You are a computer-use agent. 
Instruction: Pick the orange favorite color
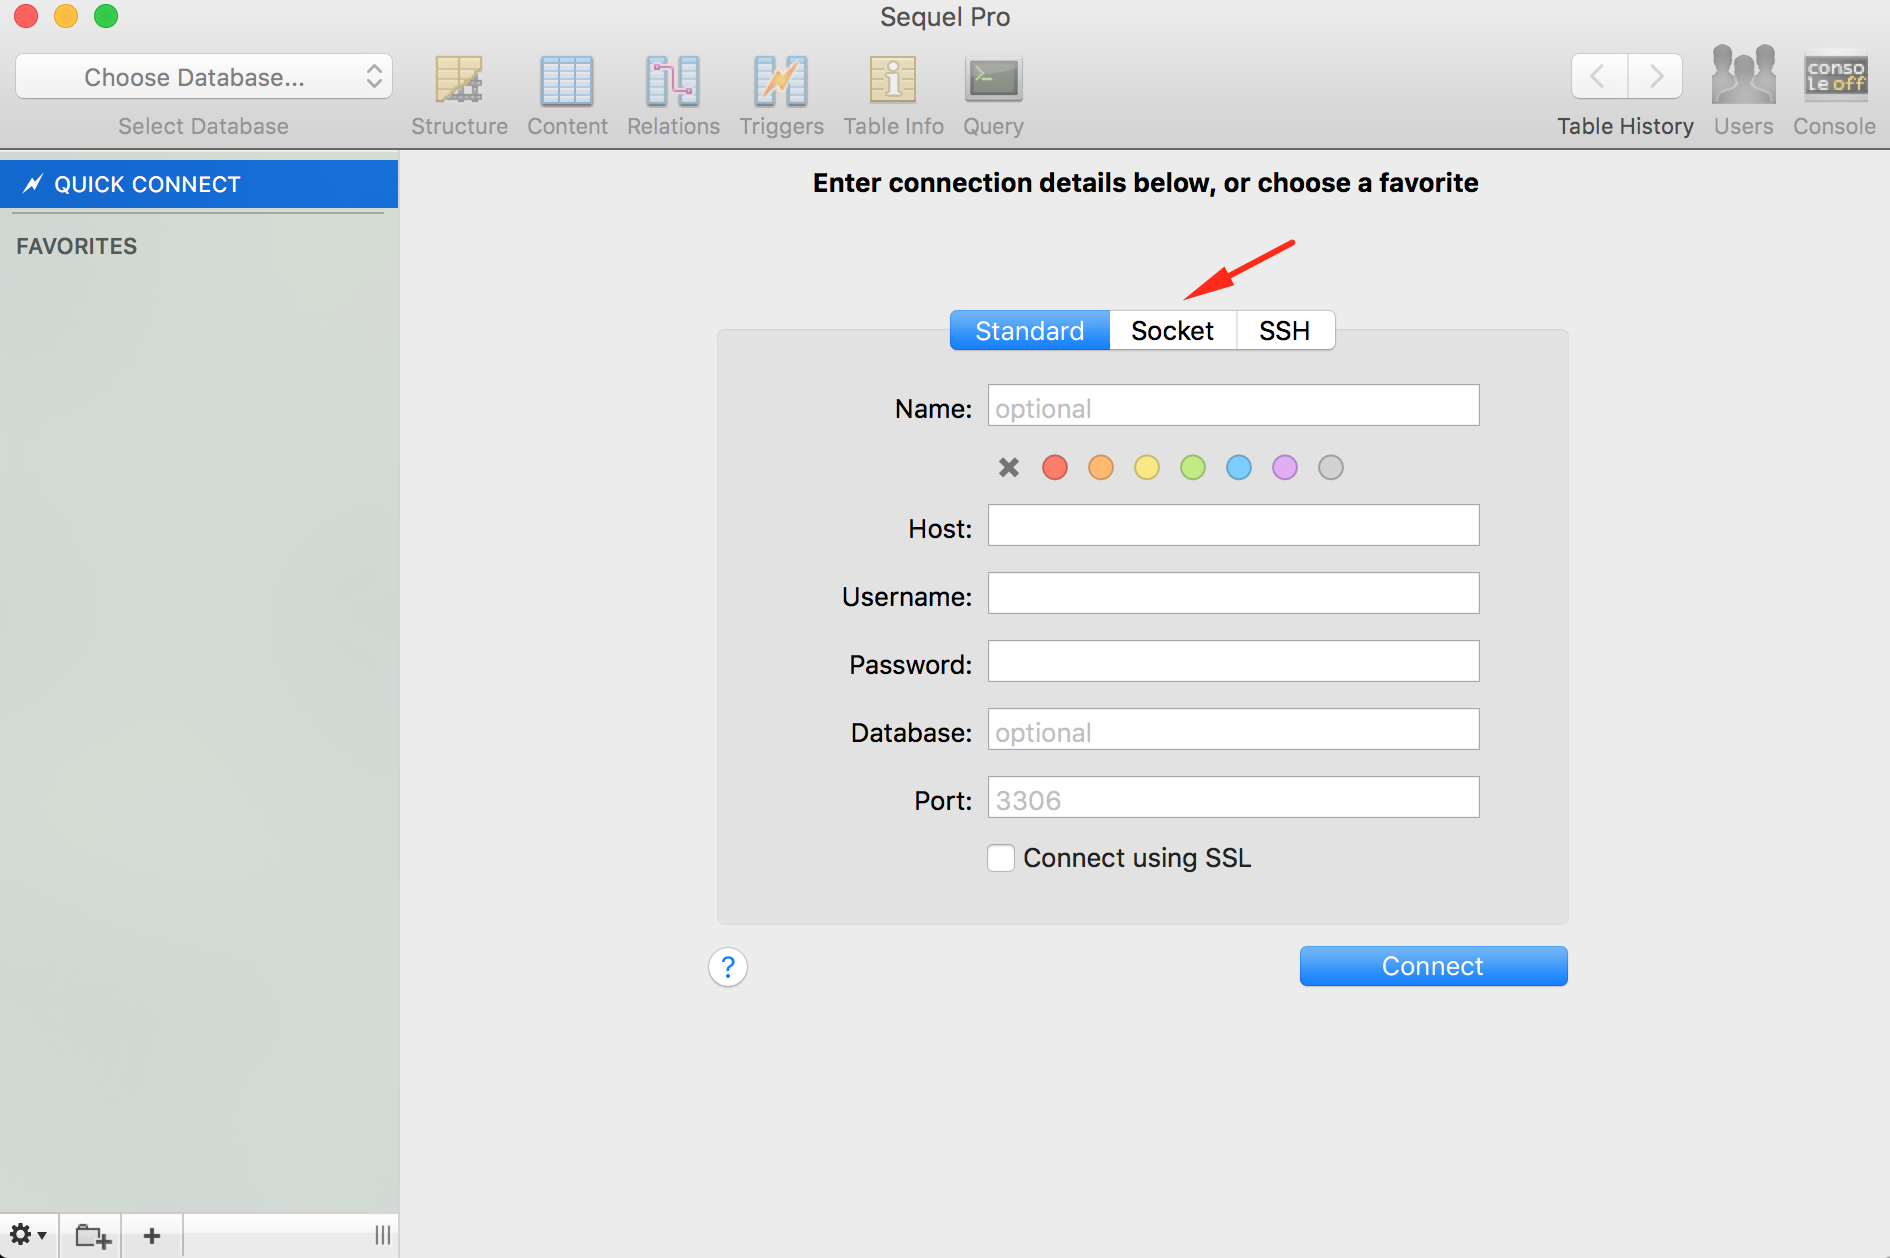coord(1101,467)
